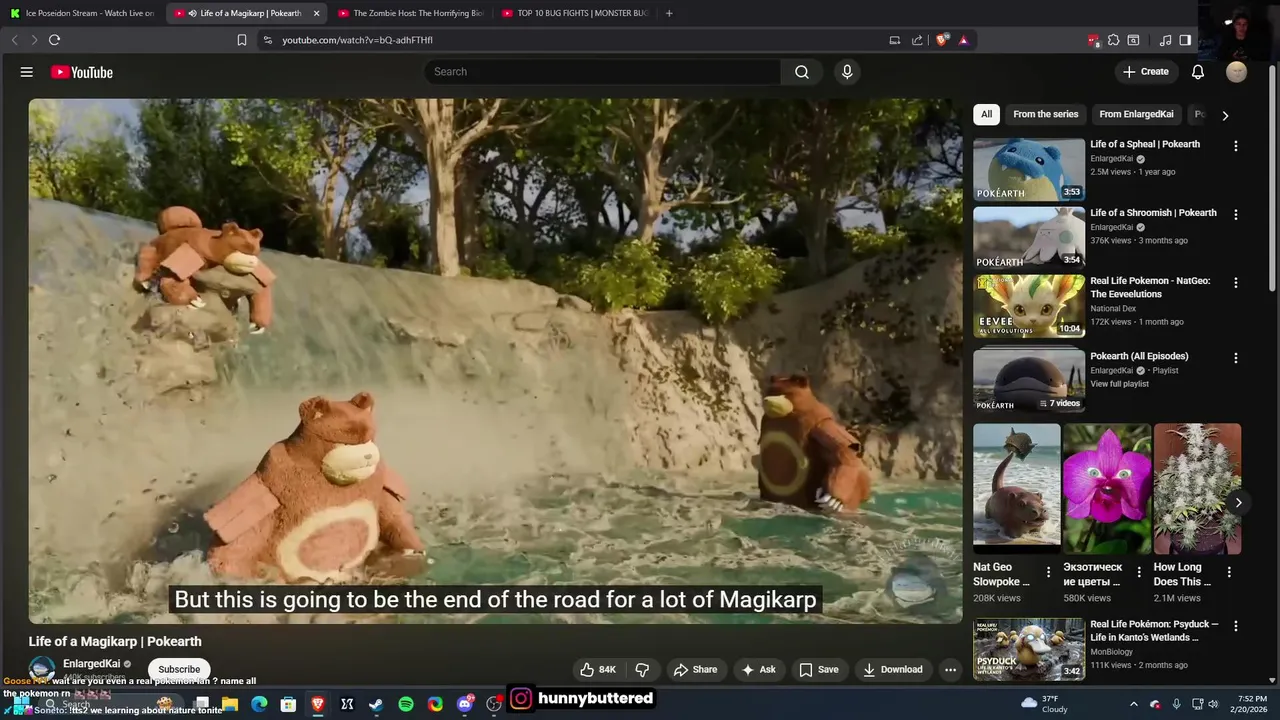Open the weather widget showing 37°F Cloudy
Screen dimensions: 1280x720
(1045, 704)
